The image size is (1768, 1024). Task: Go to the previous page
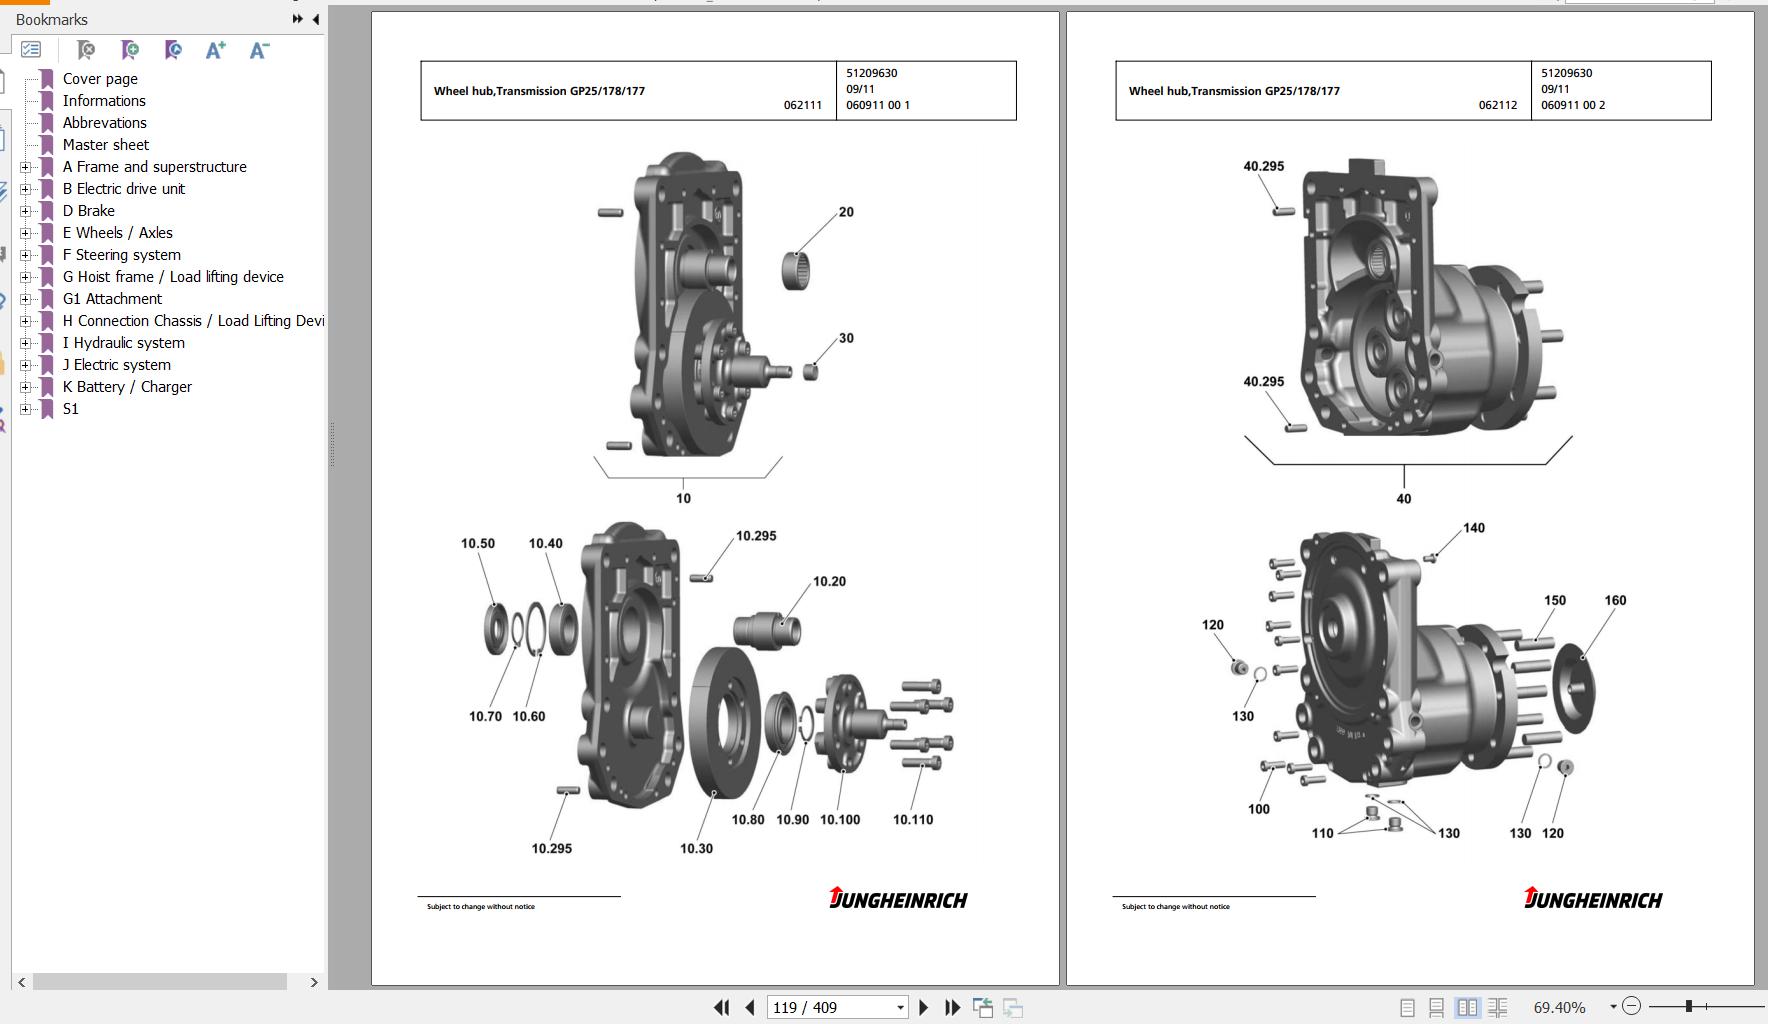coord(750,1007)
